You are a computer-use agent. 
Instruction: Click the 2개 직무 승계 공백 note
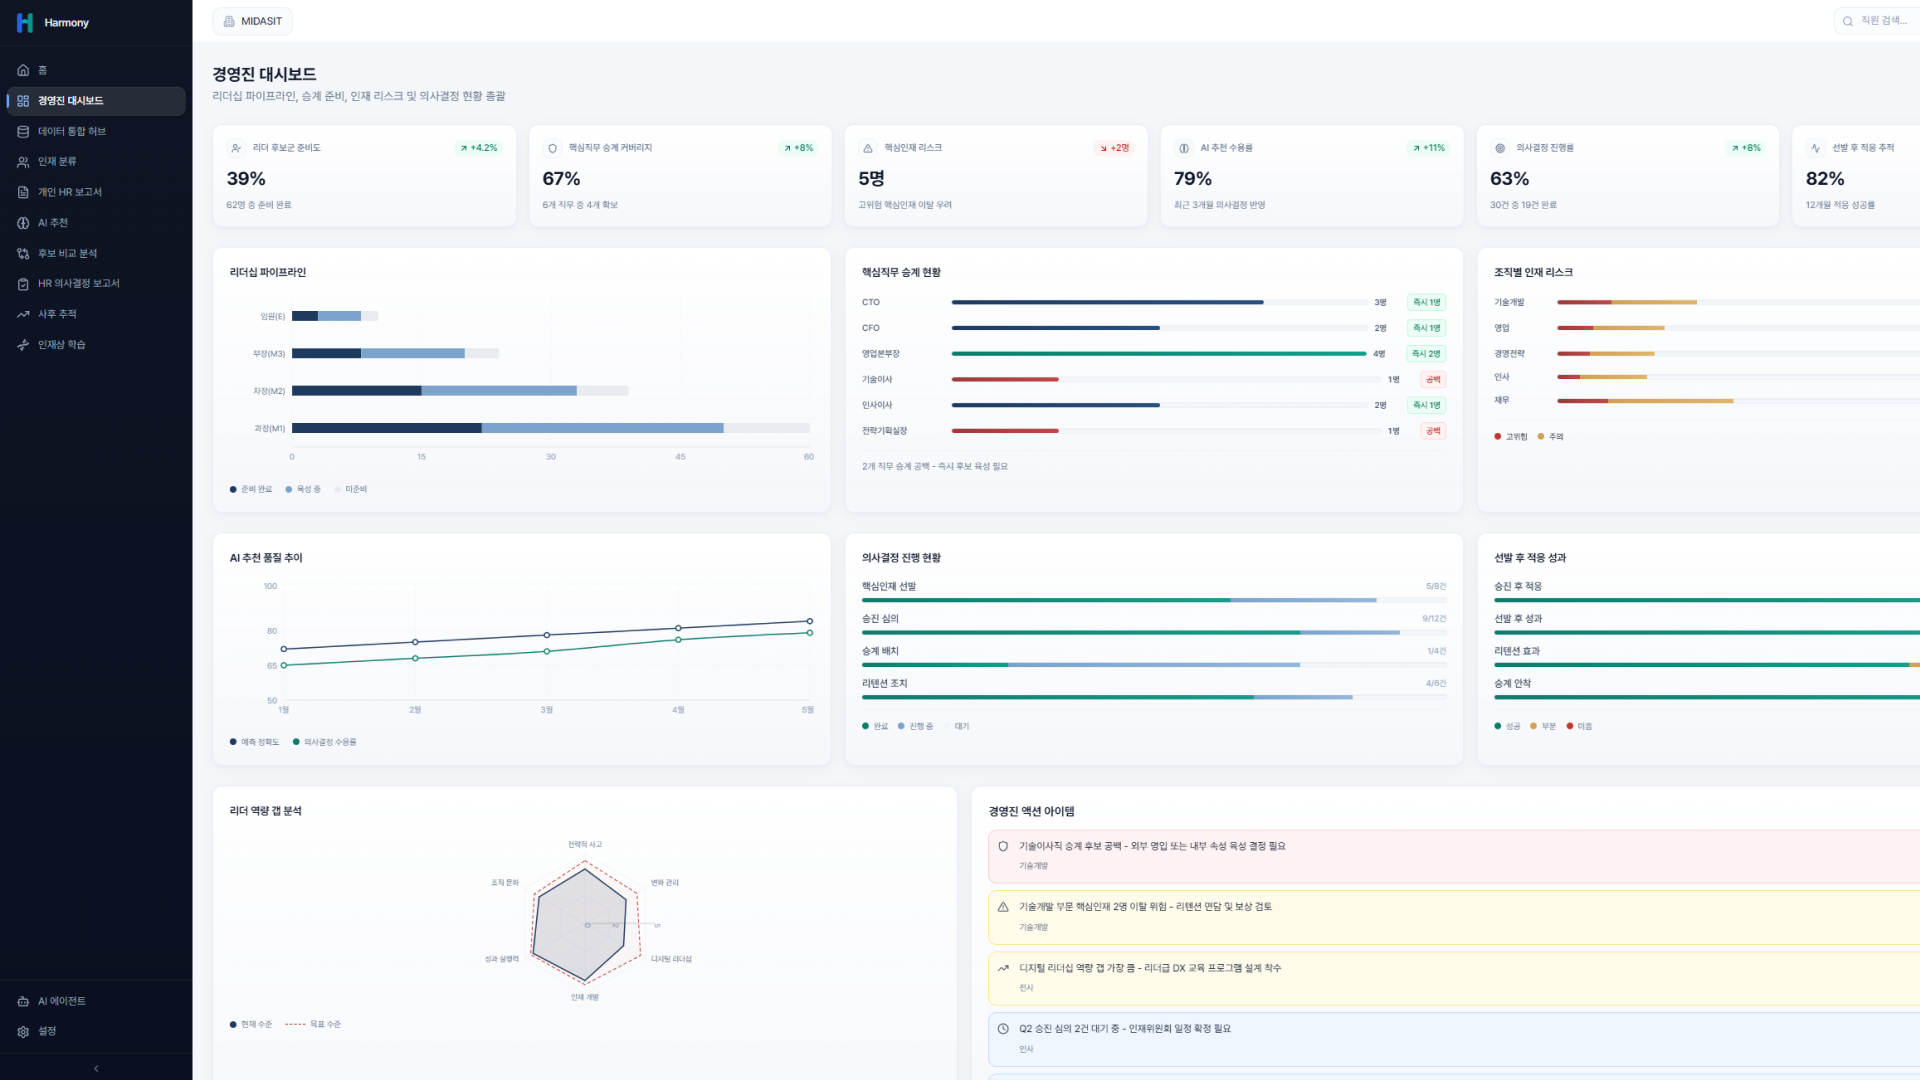[935, 467]
